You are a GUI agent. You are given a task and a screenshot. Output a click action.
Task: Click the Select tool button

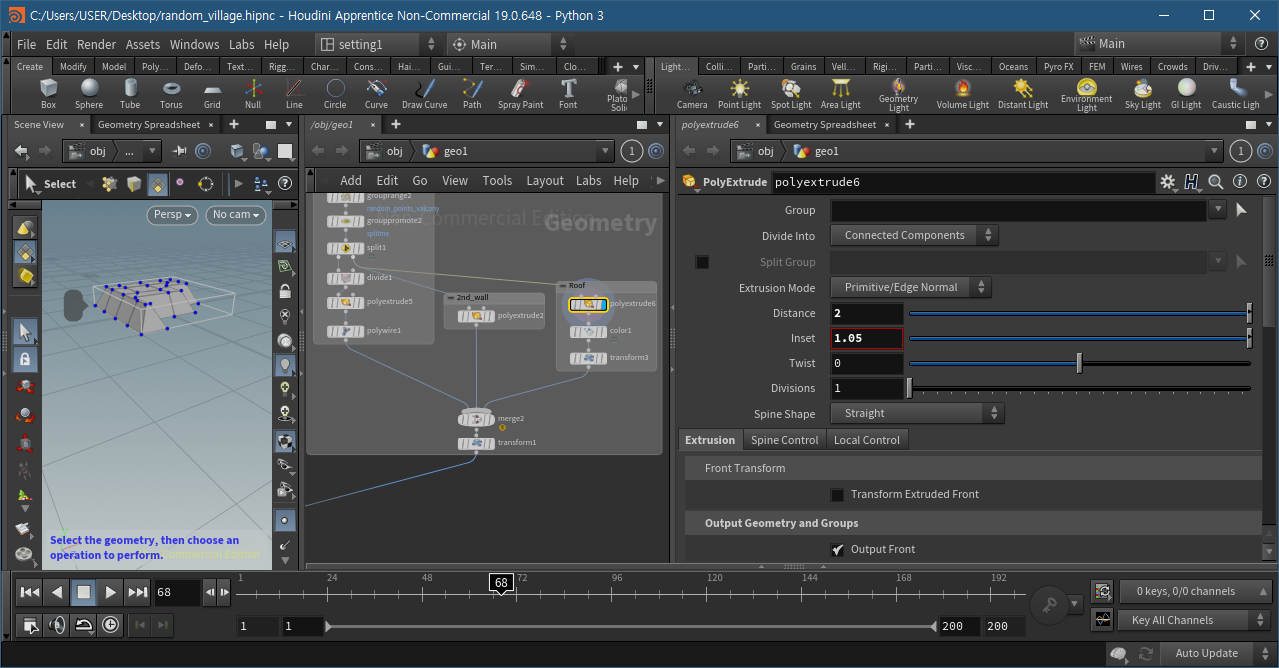pos(50,184)
